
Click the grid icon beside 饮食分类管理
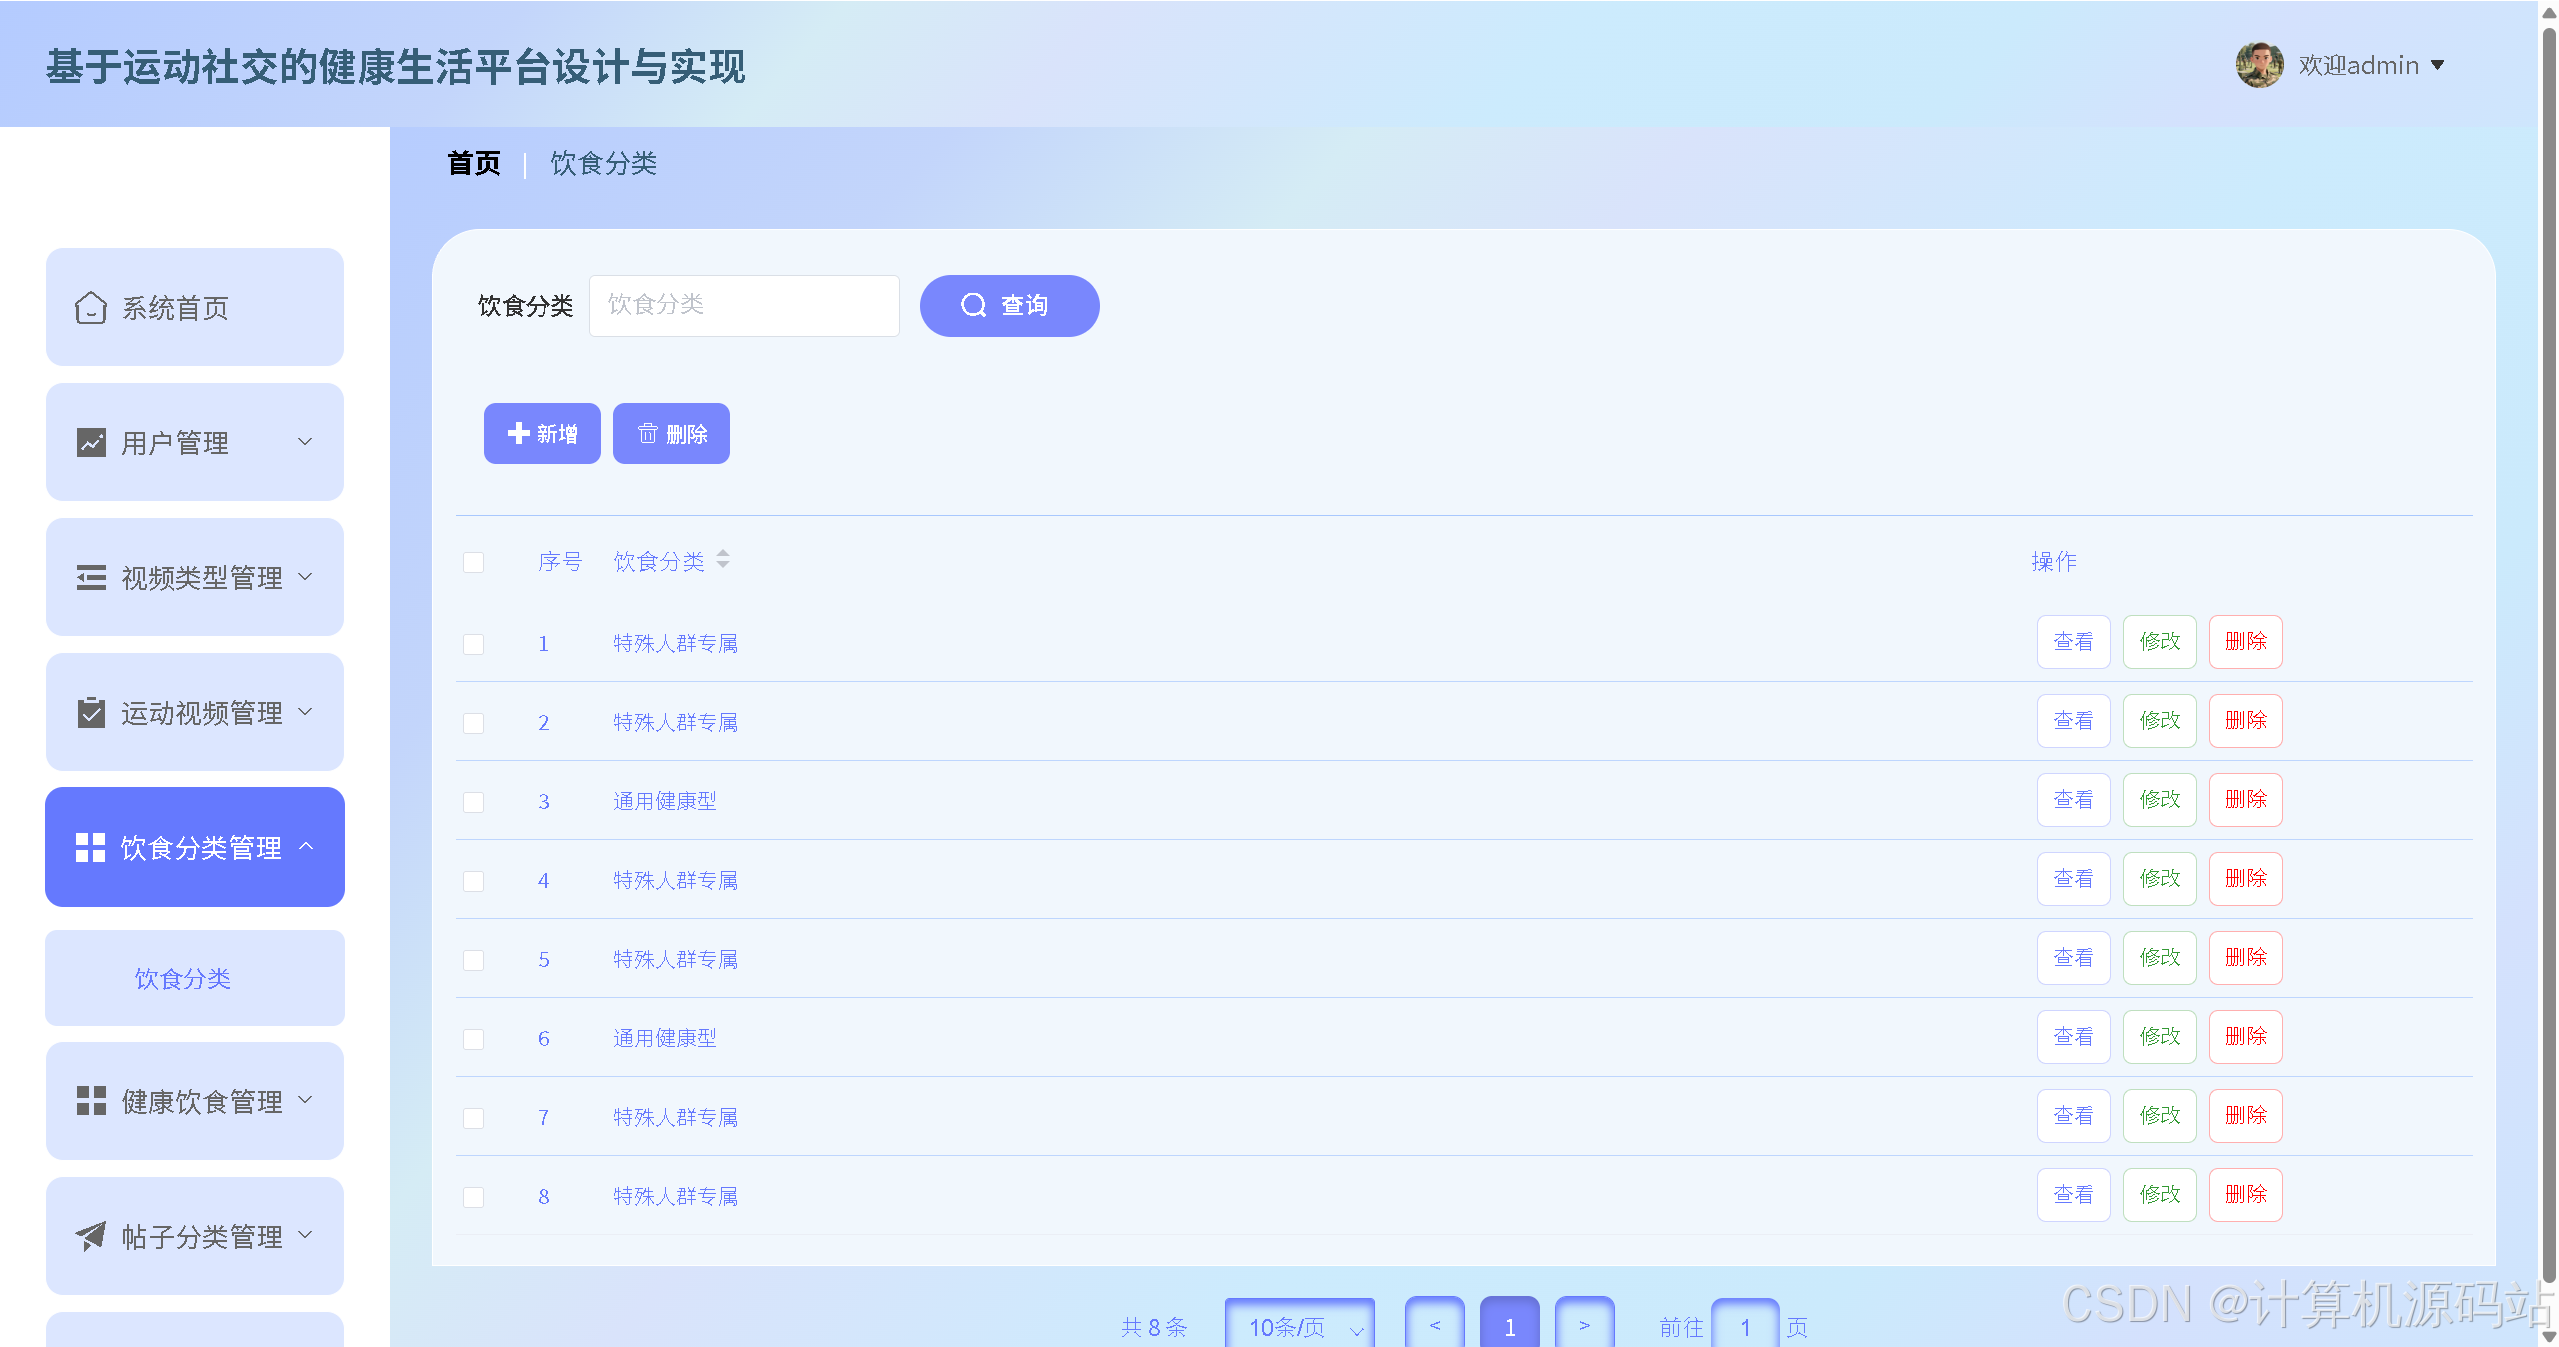pyautogui.click(x=90, y=847)
